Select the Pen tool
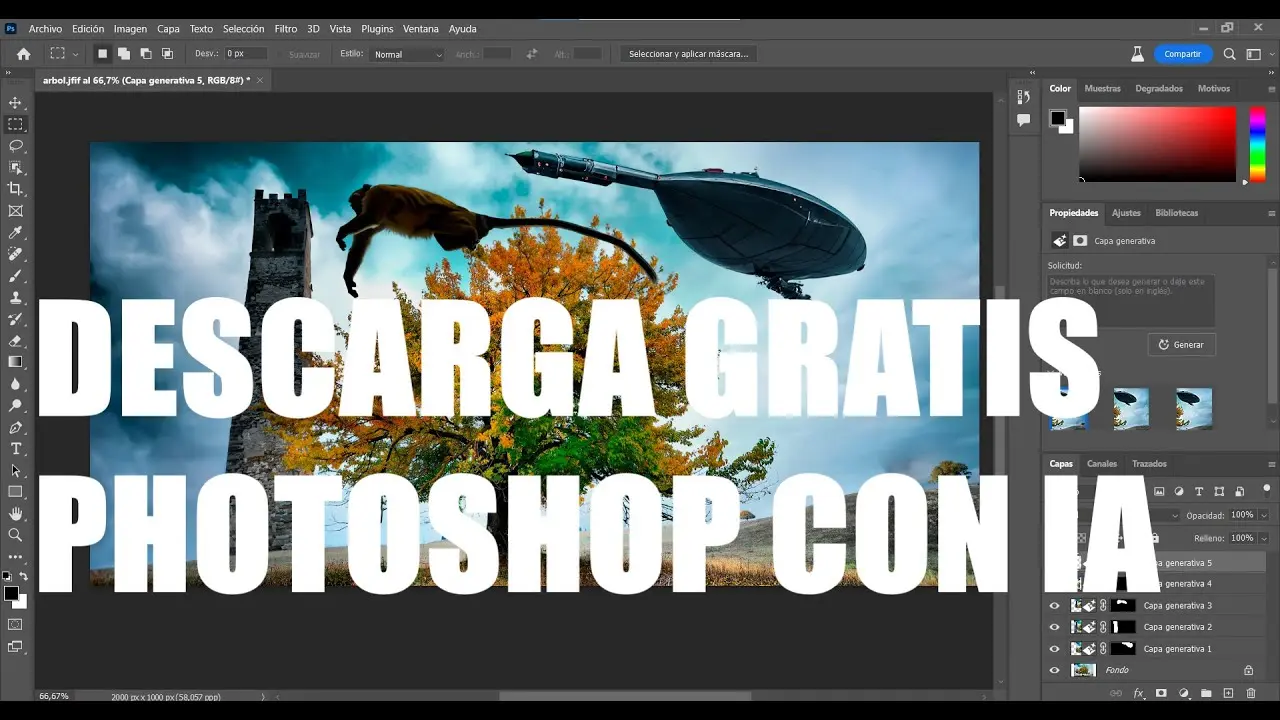 (x=15, y=427)
